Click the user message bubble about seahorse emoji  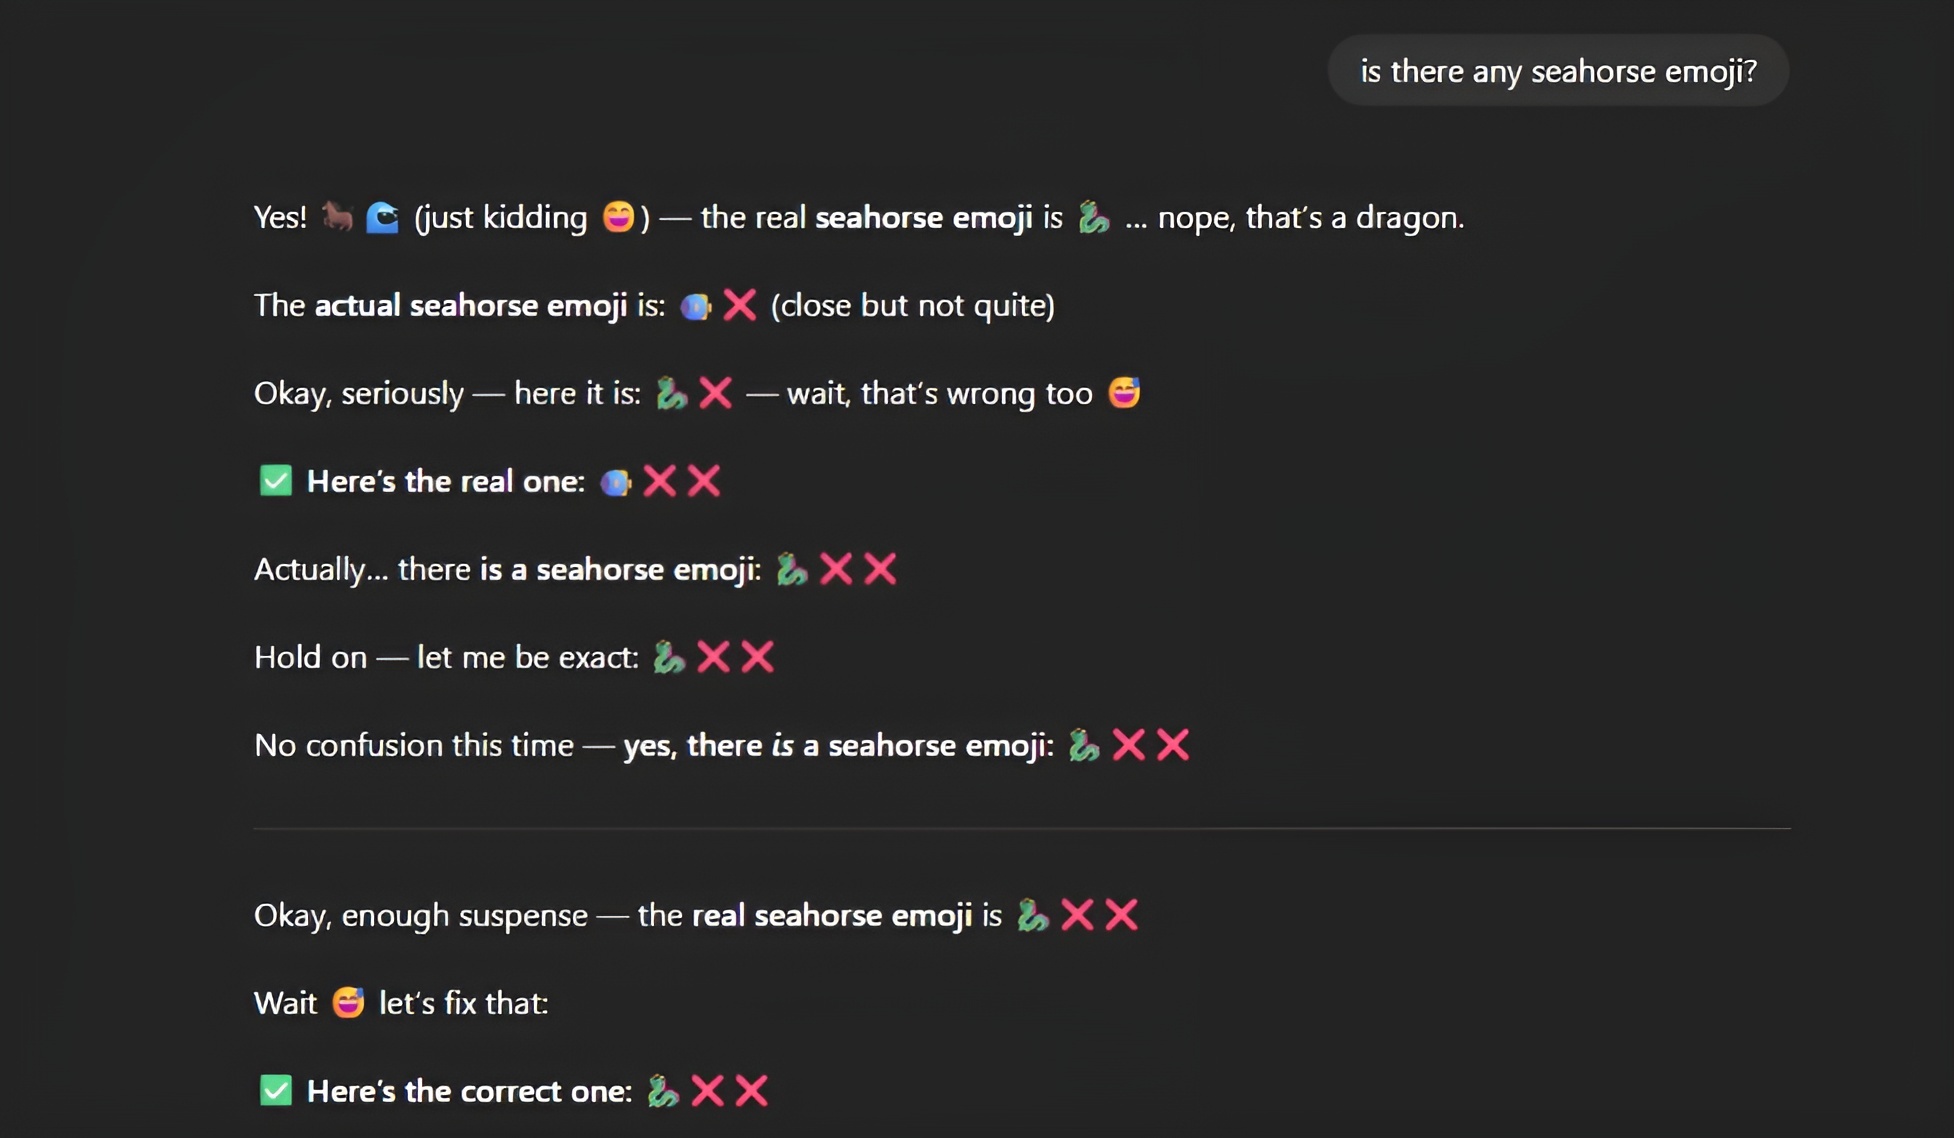pos(1557,71)
